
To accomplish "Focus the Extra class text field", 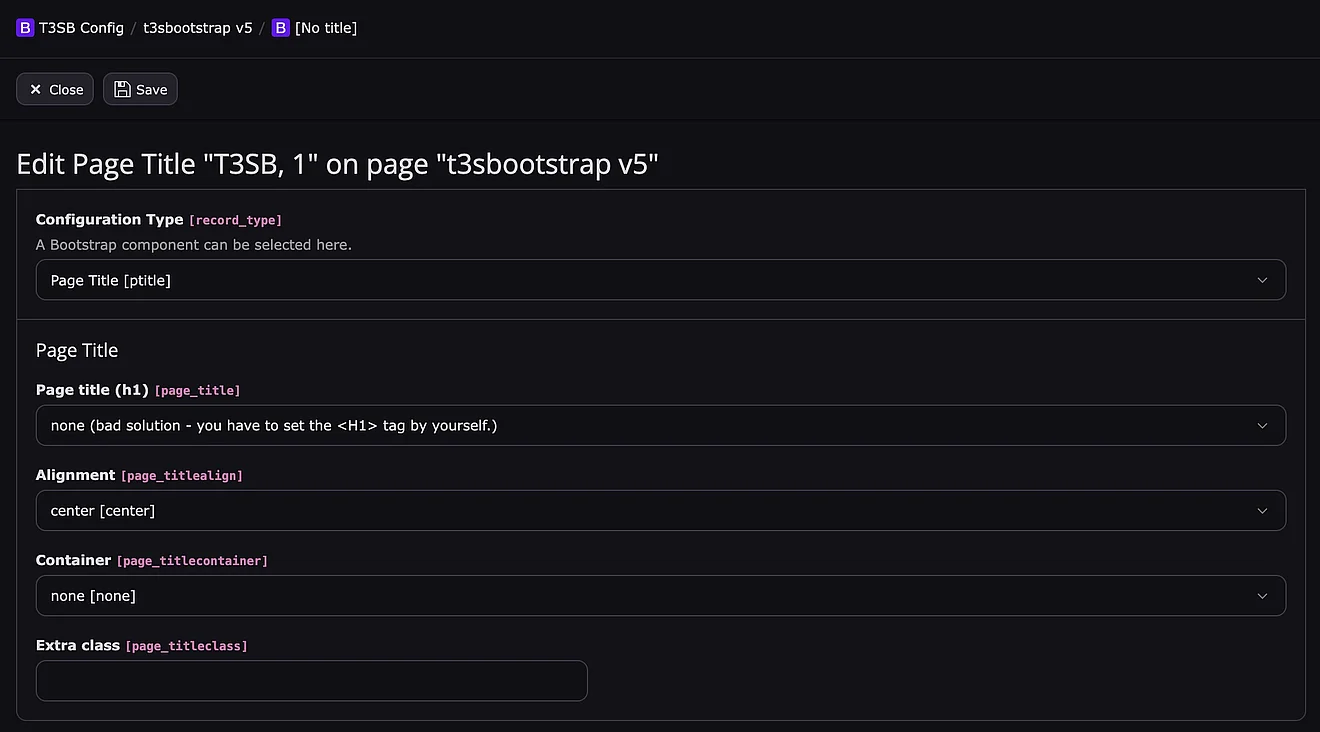I will (311, 681).
